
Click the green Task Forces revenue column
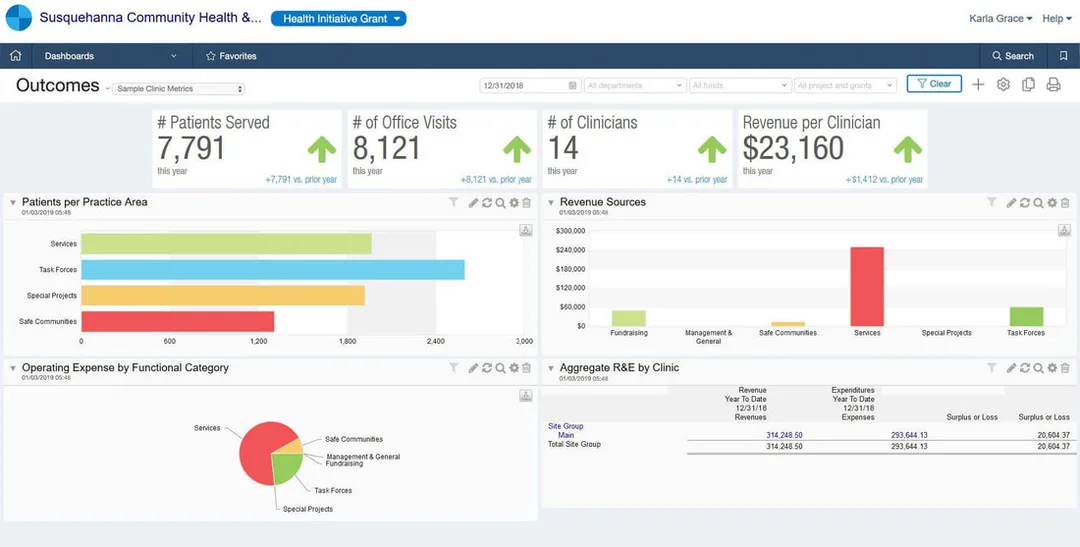point(1026,317)
